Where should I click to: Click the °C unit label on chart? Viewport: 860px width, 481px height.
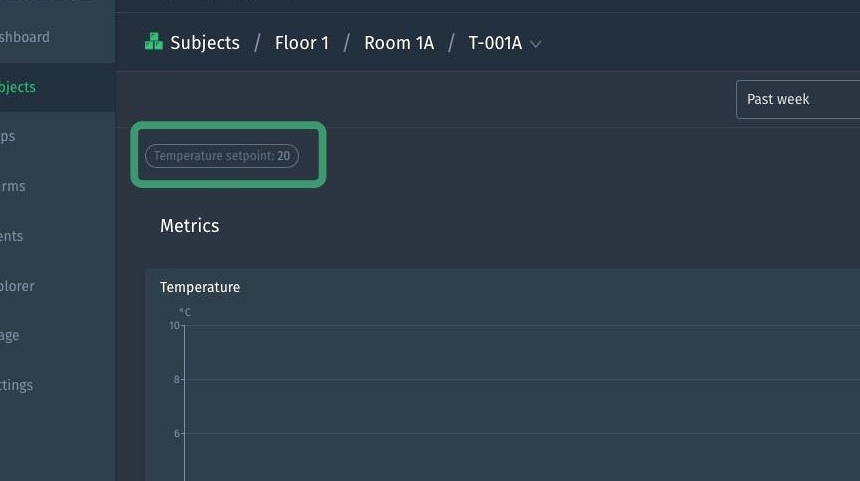pyautogui.click(x=185, y=312)
